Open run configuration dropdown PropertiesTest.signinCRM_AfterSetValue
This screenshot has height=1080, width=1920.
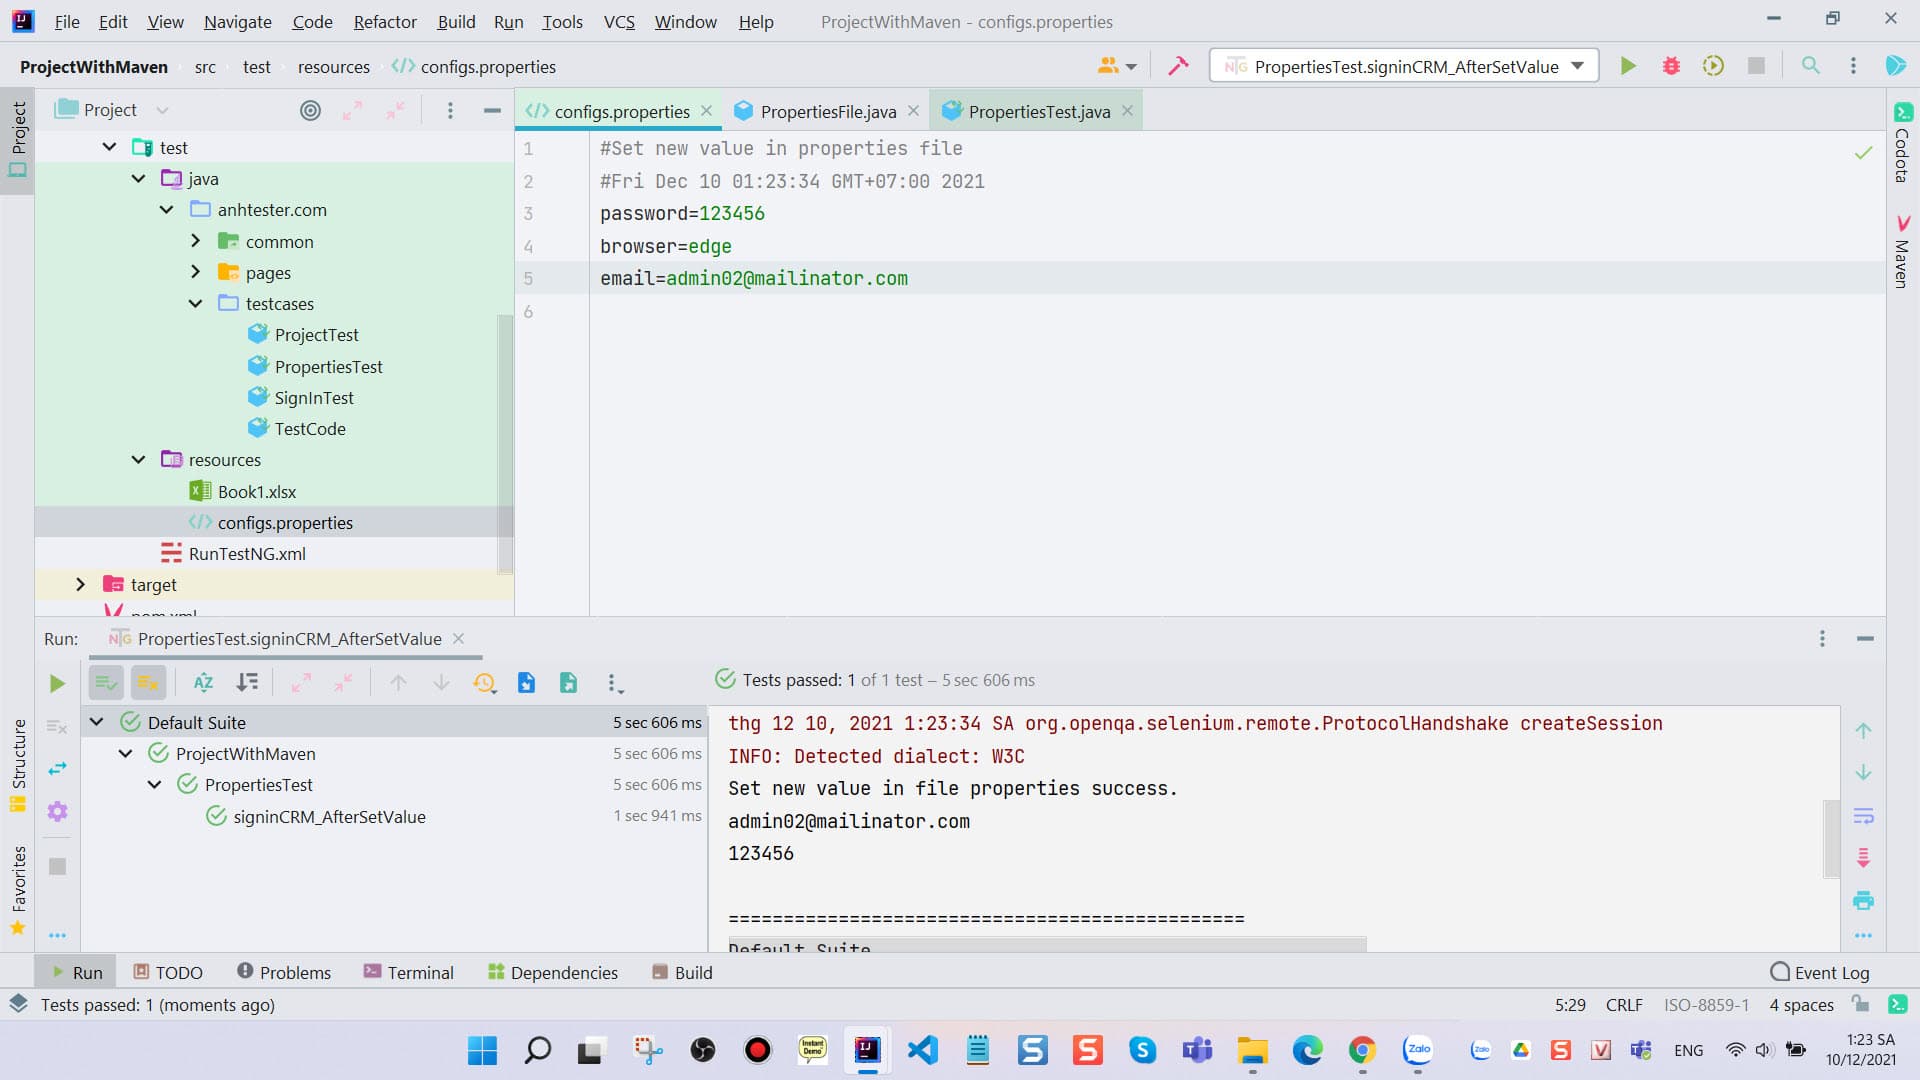pyautogui.click(x=1404, y=66)
